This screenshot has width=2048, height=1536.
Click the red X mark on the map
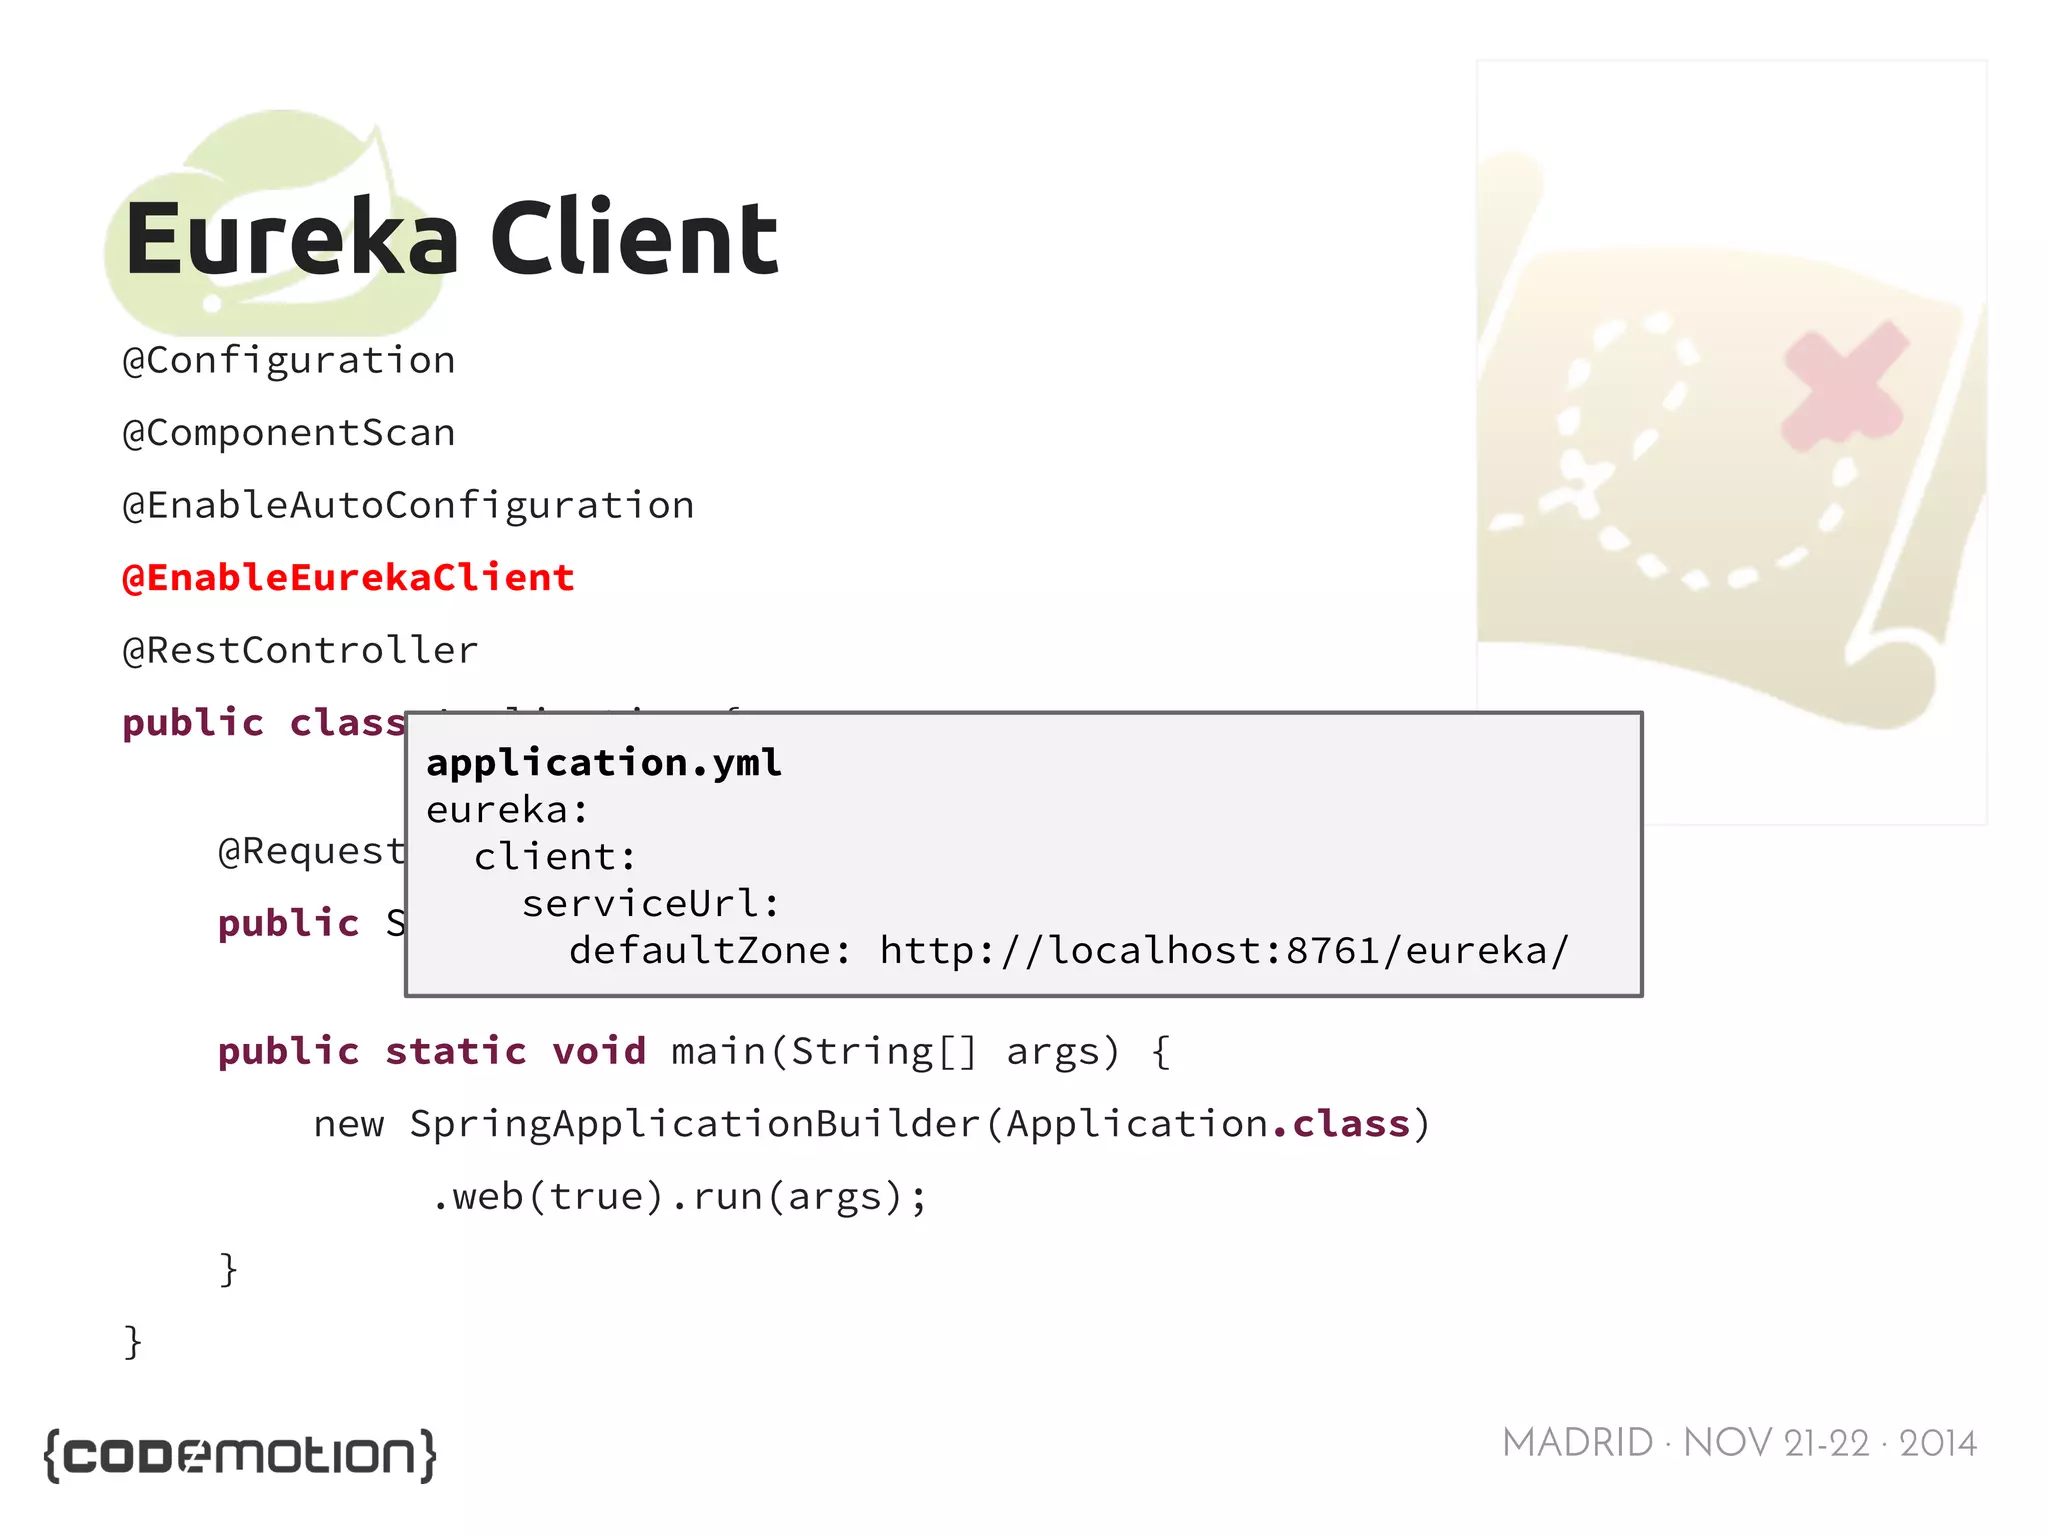[x=1845, y=385]
